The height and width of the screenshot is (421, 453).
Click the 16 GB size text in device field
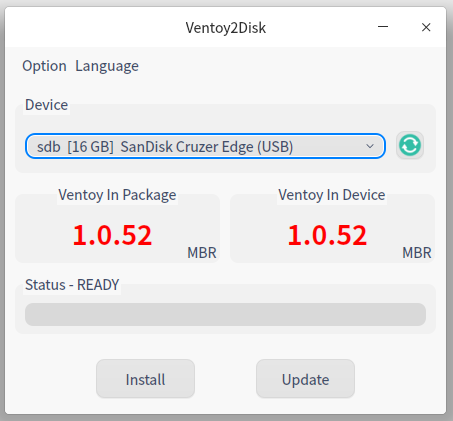[90, 147]
